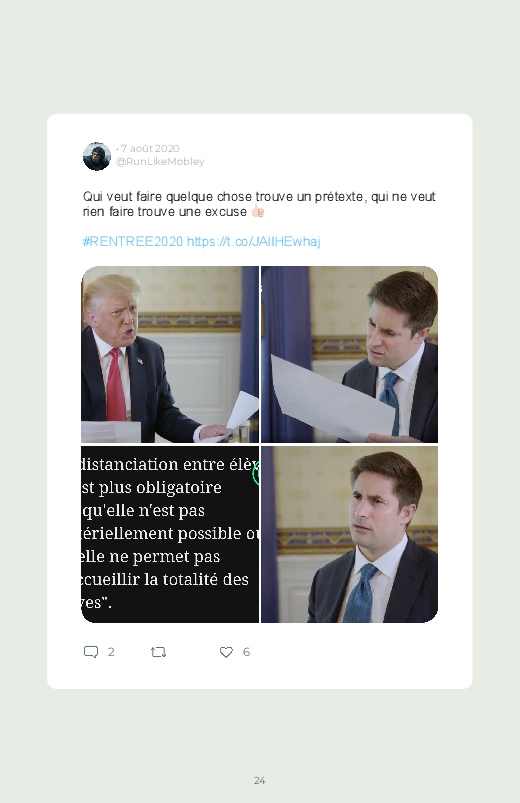
Task: Click the tweet line starting 'Qui veut faire'
Action: click(259, 197)
